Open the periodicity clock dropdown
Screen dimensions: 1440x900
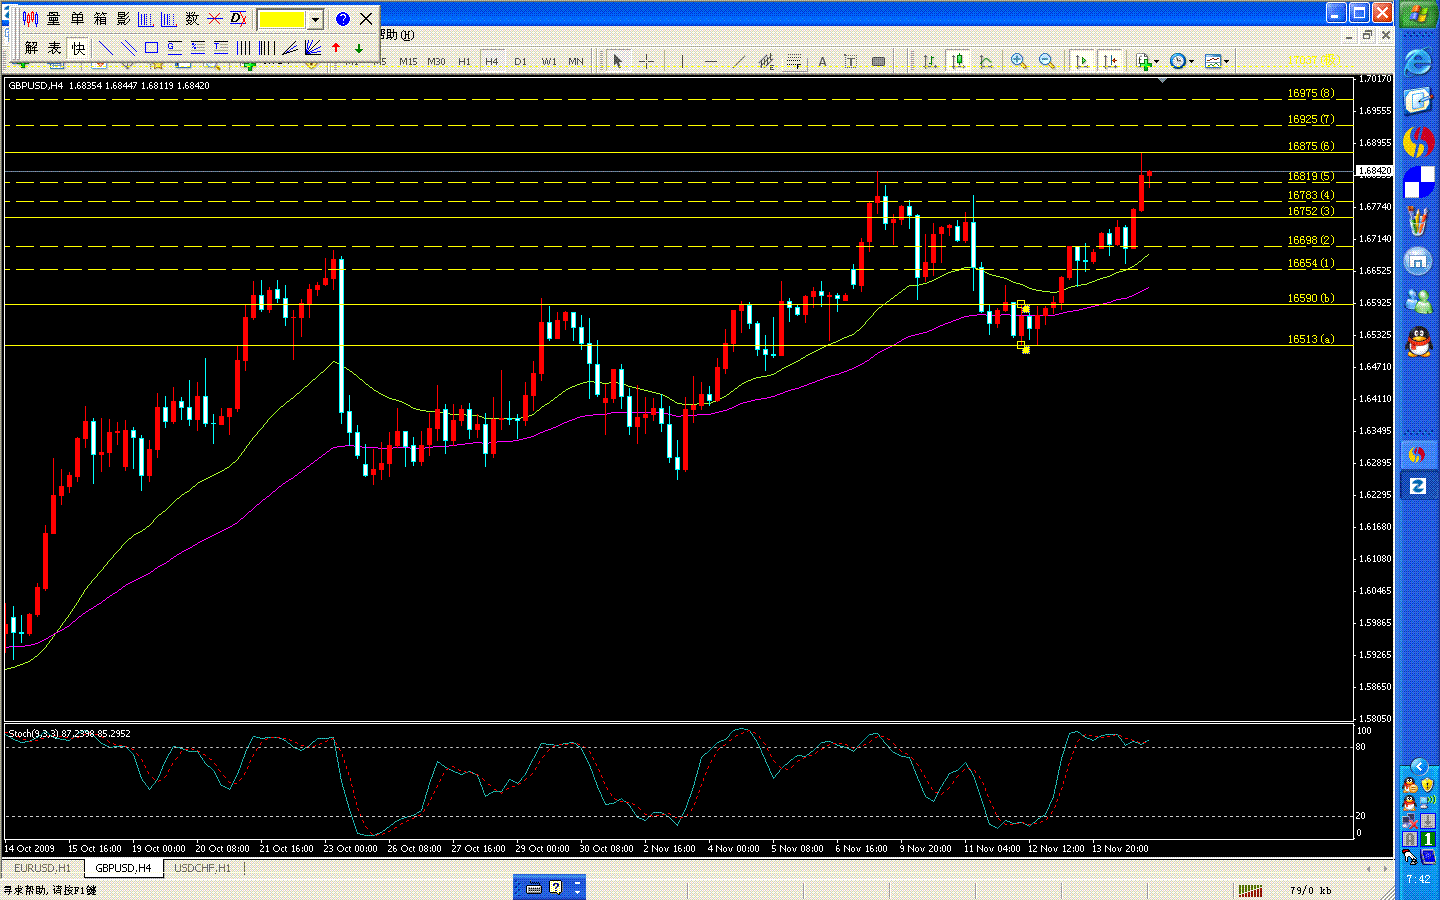click(1182, 61)
